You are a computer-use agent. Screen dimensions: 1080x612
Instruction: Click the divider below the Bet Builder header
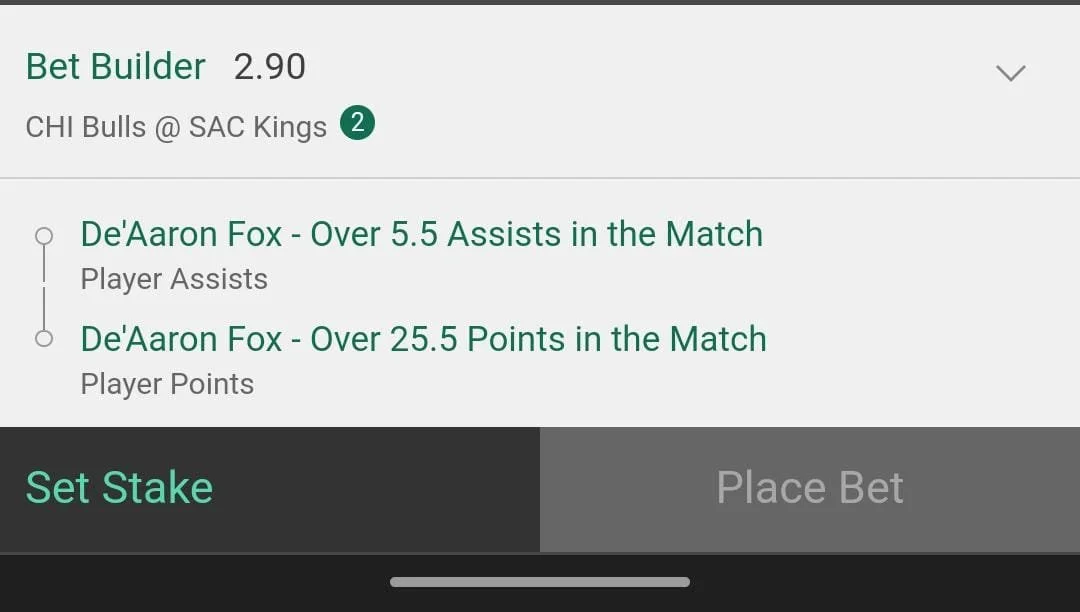540,178
